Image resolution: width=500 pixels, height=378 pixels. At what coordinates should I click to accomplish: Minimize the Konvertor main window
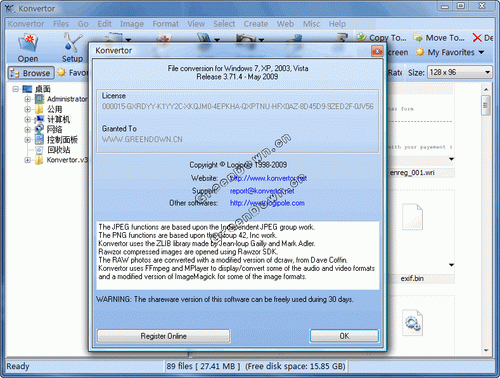click(445, 6)
